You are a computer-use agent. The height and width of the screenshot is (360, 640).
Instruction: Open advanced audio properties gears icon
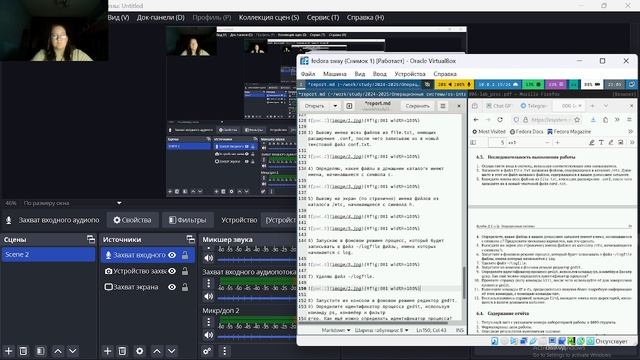(x=207, y=351)
